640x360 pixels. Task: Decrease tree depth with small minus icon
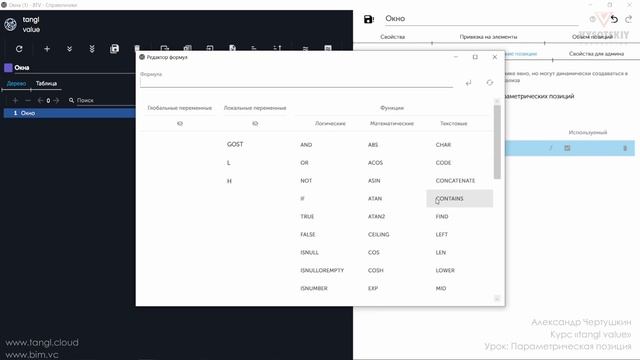[28, 100]
